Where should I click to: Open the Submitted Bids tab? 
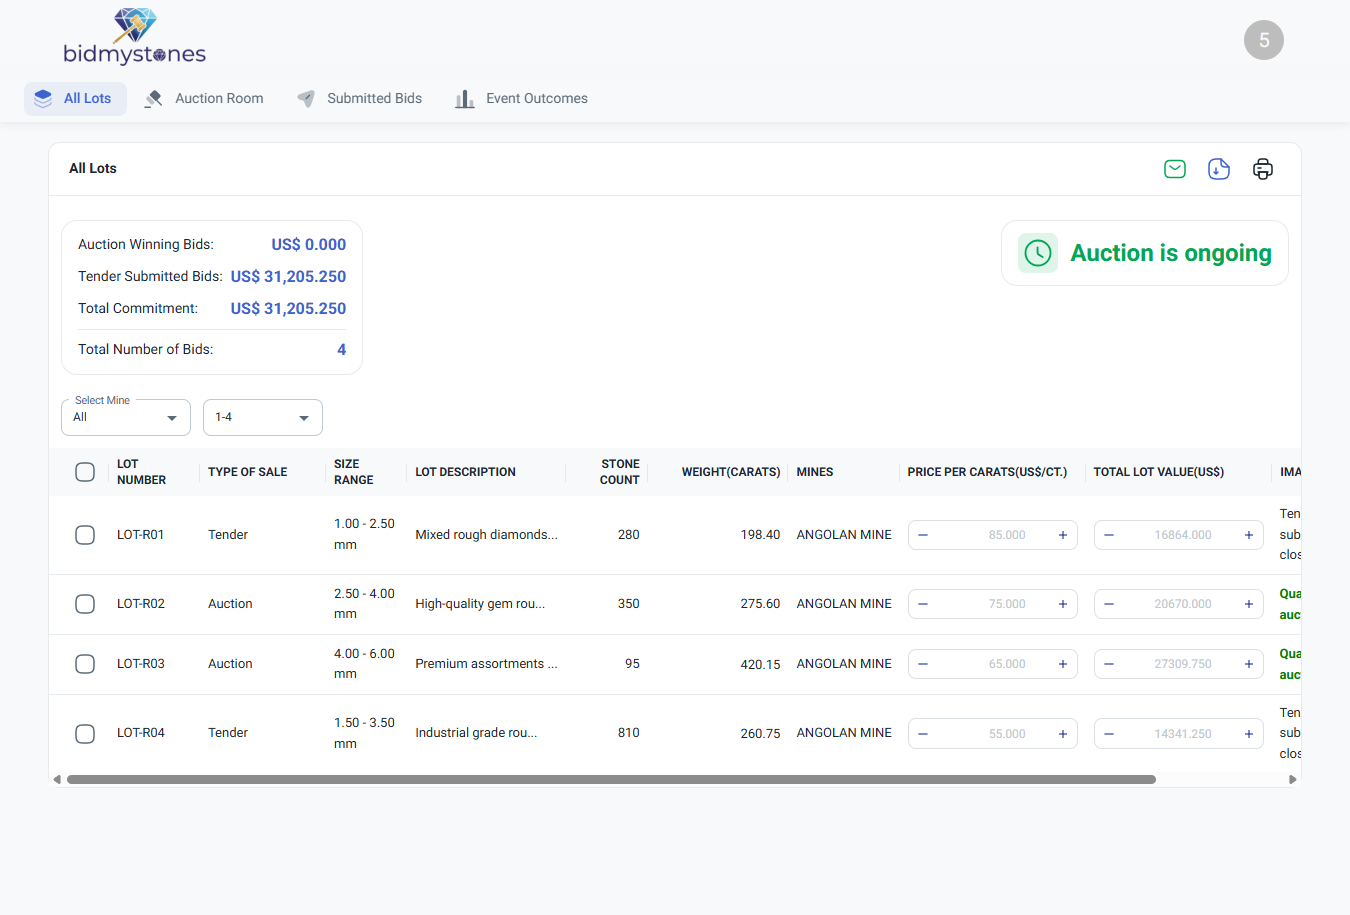pos(360,99)
